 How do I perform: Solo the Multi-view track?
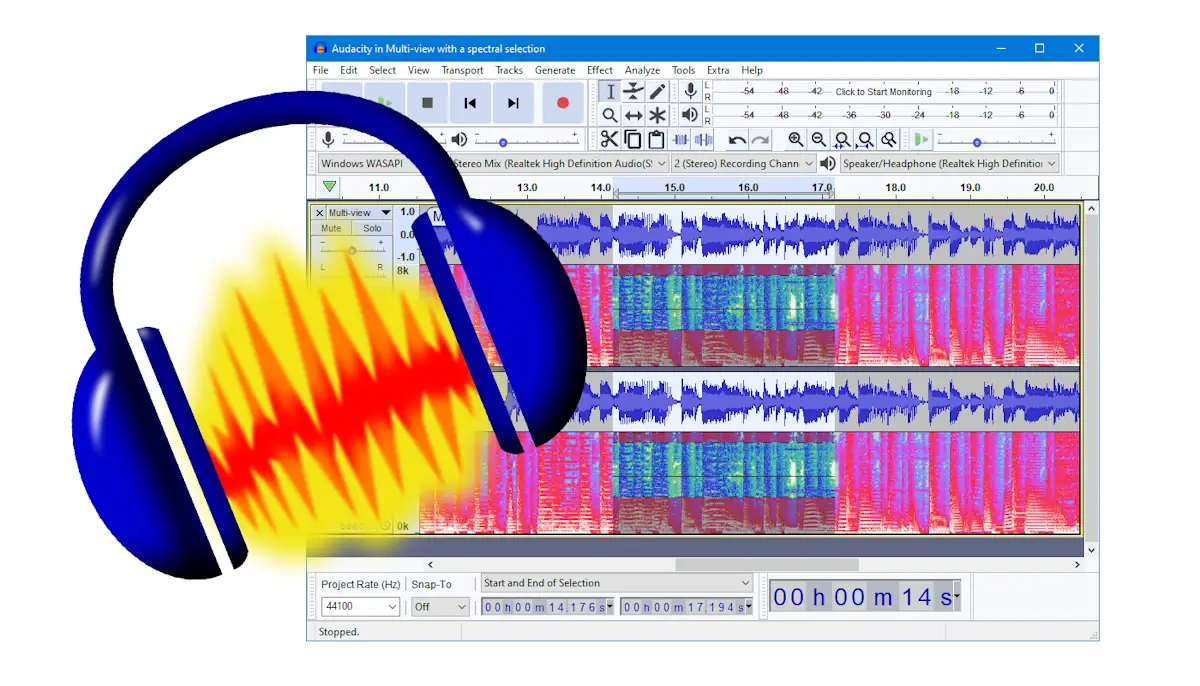[x=372, y=228]
